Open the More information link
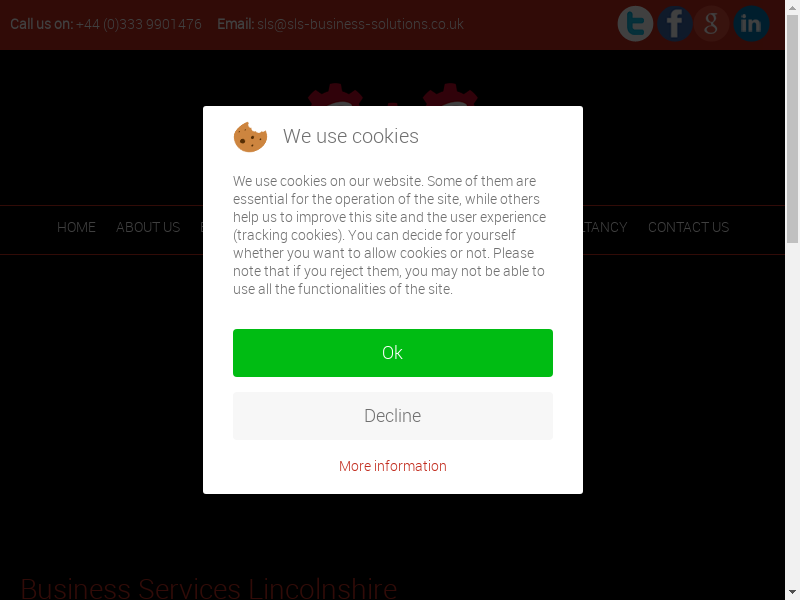Screen dimensions: 800x600 coord(393,466)
